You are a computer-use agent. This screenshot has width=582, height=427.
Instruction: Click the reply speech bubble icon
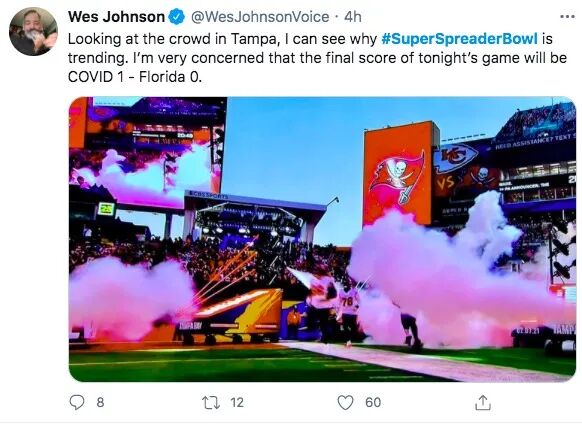(x=77, y=402)
